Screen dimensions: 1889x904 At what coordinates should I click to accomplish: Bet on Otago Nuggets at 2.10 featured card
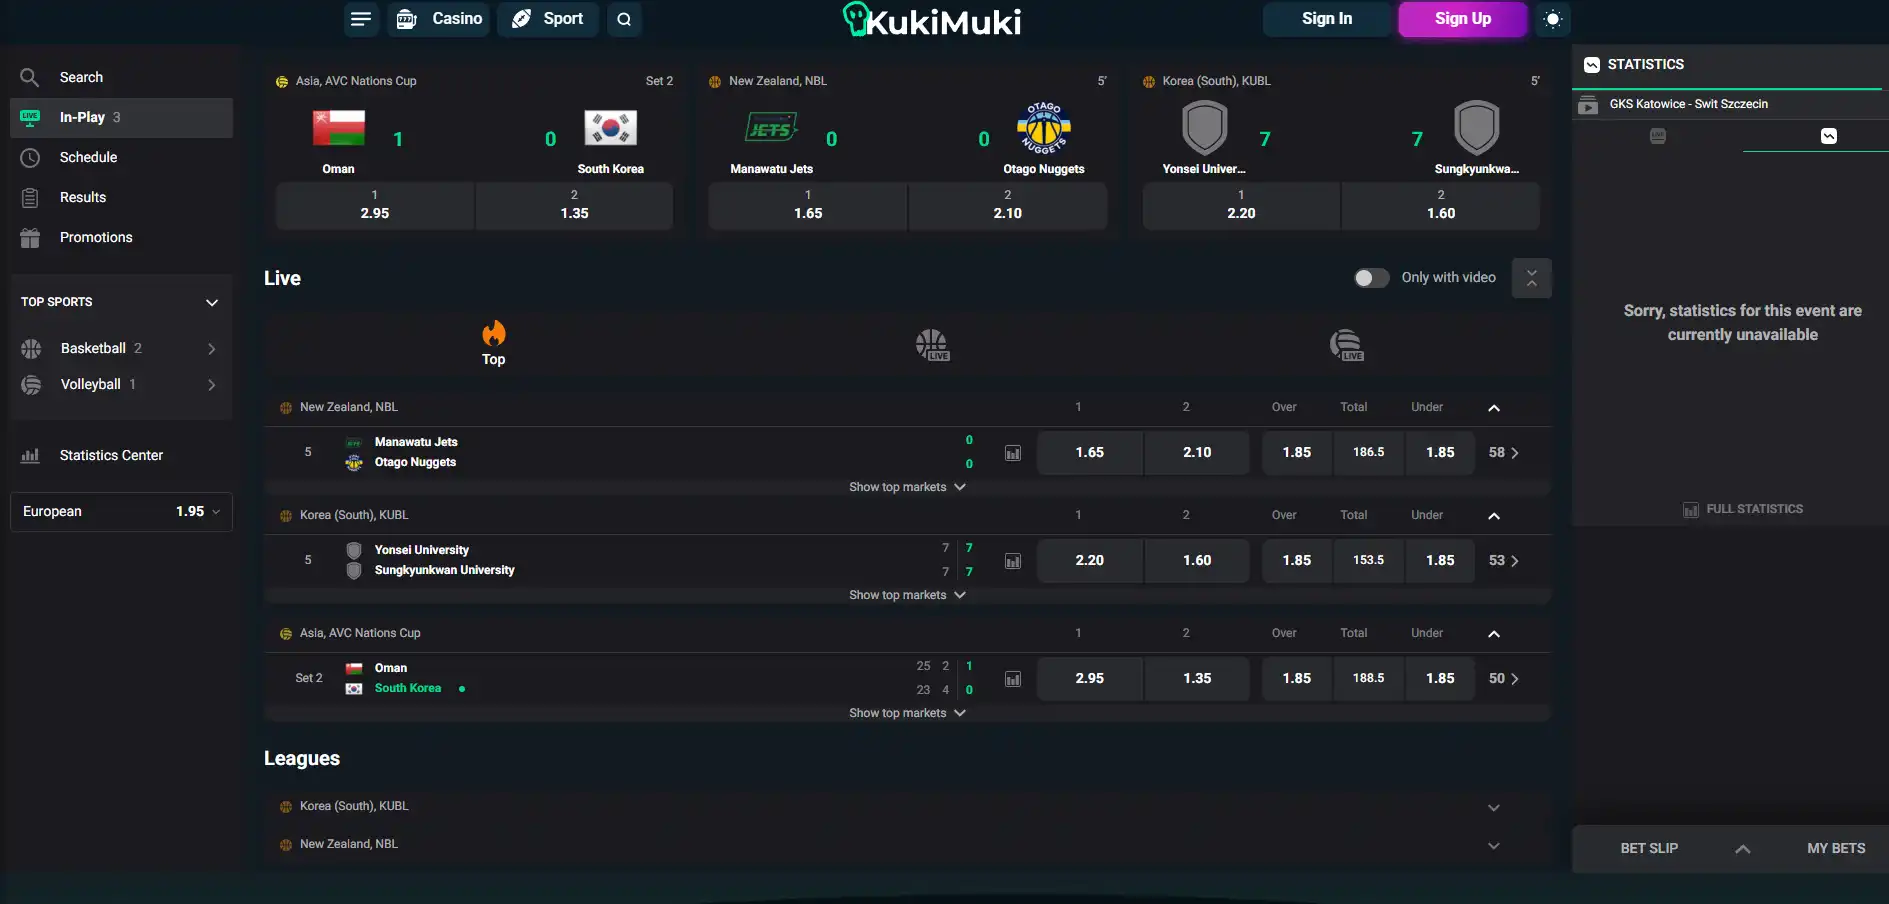pos(1008,206)
